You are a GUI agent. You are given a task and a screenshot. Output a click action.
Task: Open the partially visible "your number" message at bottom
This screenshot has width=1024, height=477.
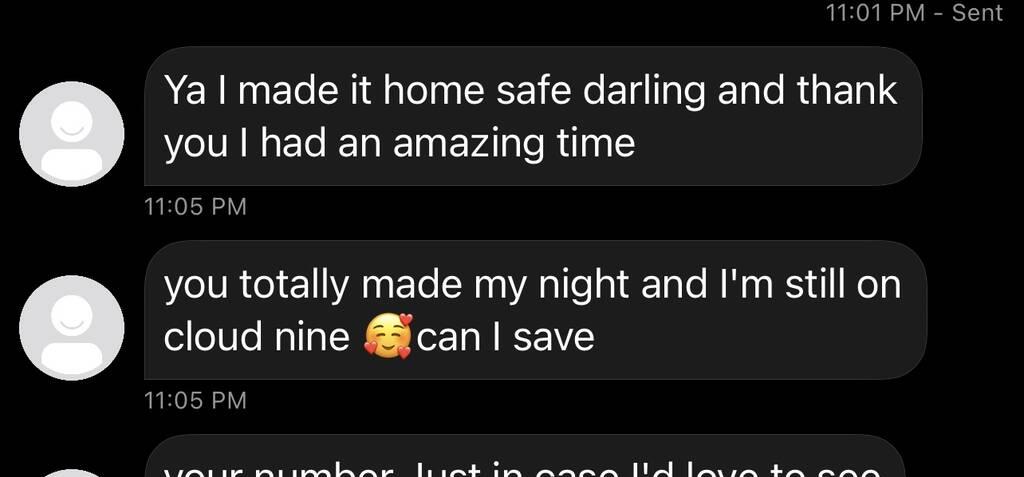pos(524,456)
